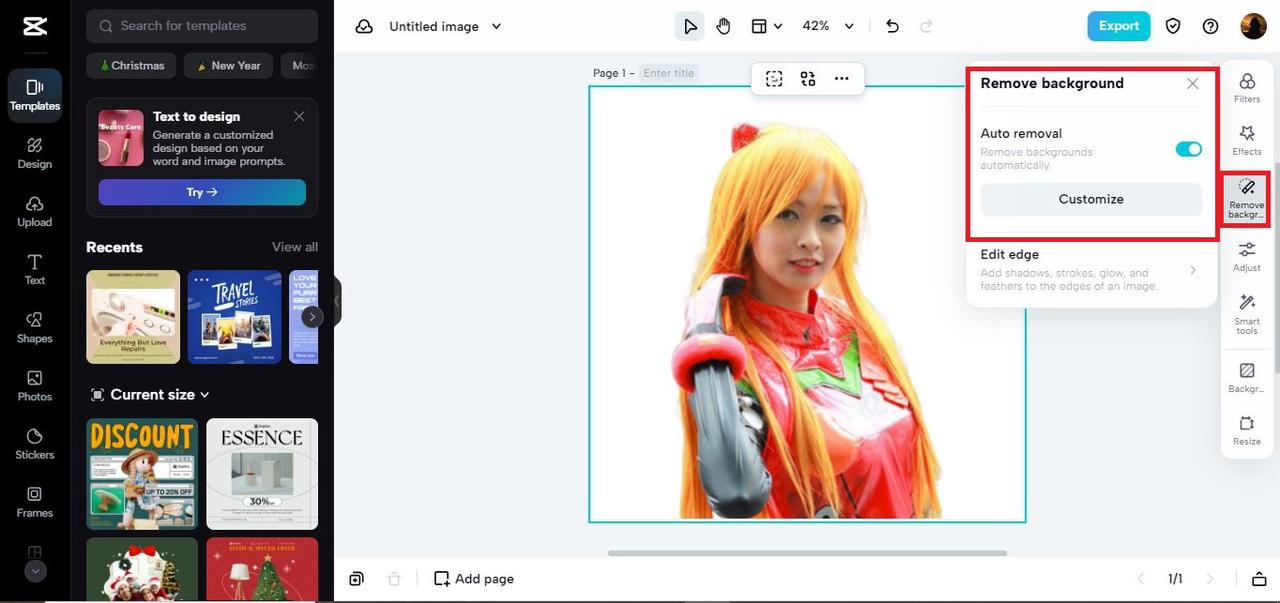Screen dimensions: 1280x603
Task: Click the cloud save status icon
Action: [x=364, y=27]
